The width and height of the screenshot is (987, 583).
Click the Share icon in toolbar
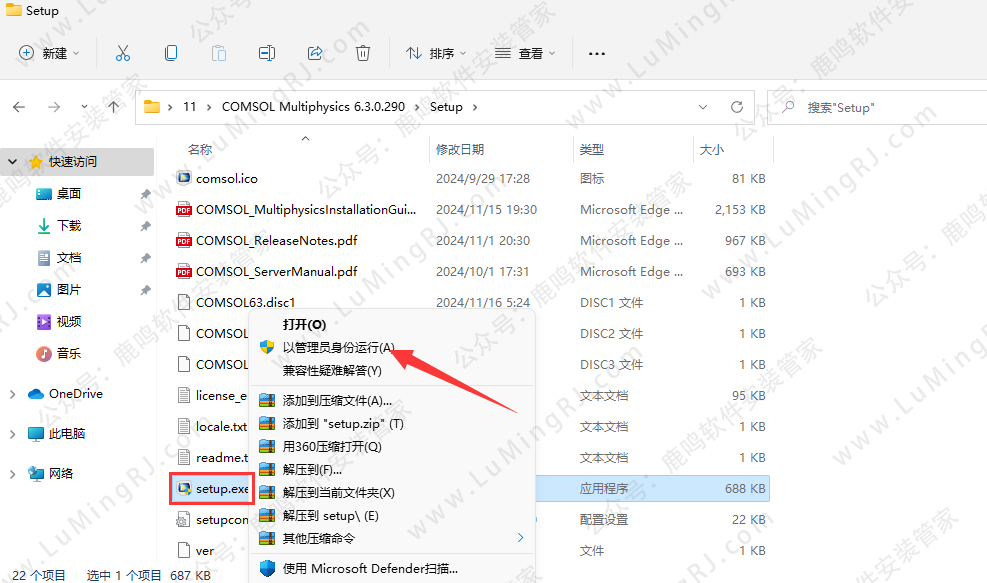pos(315,53)
